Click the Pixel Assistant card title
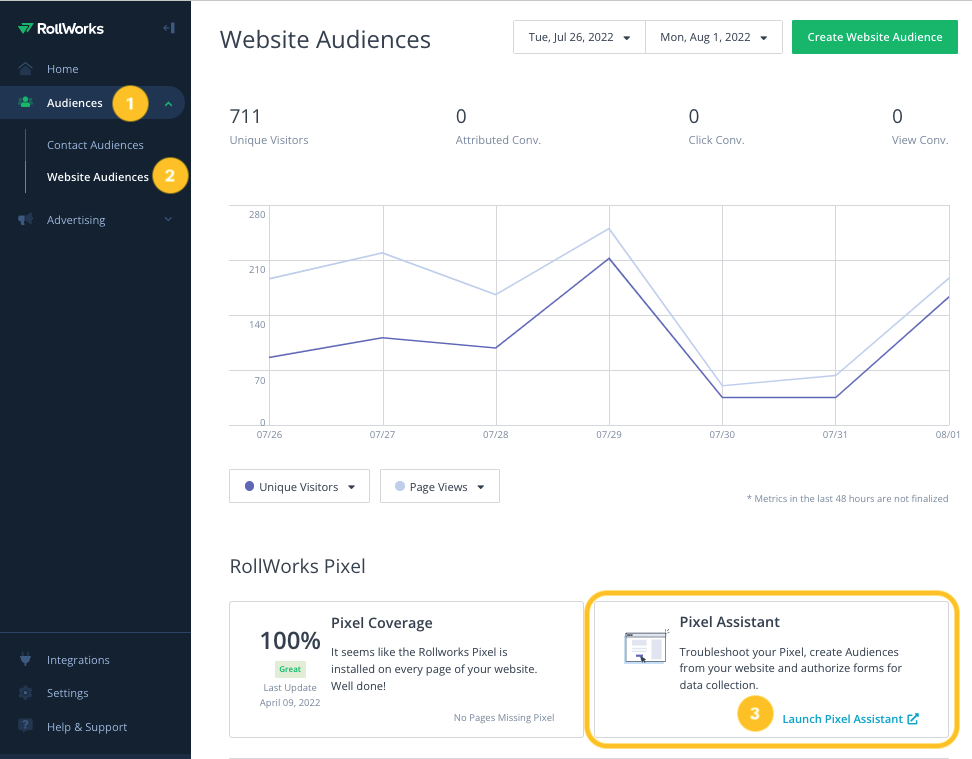The image size is (972, 759). point(730,622)
